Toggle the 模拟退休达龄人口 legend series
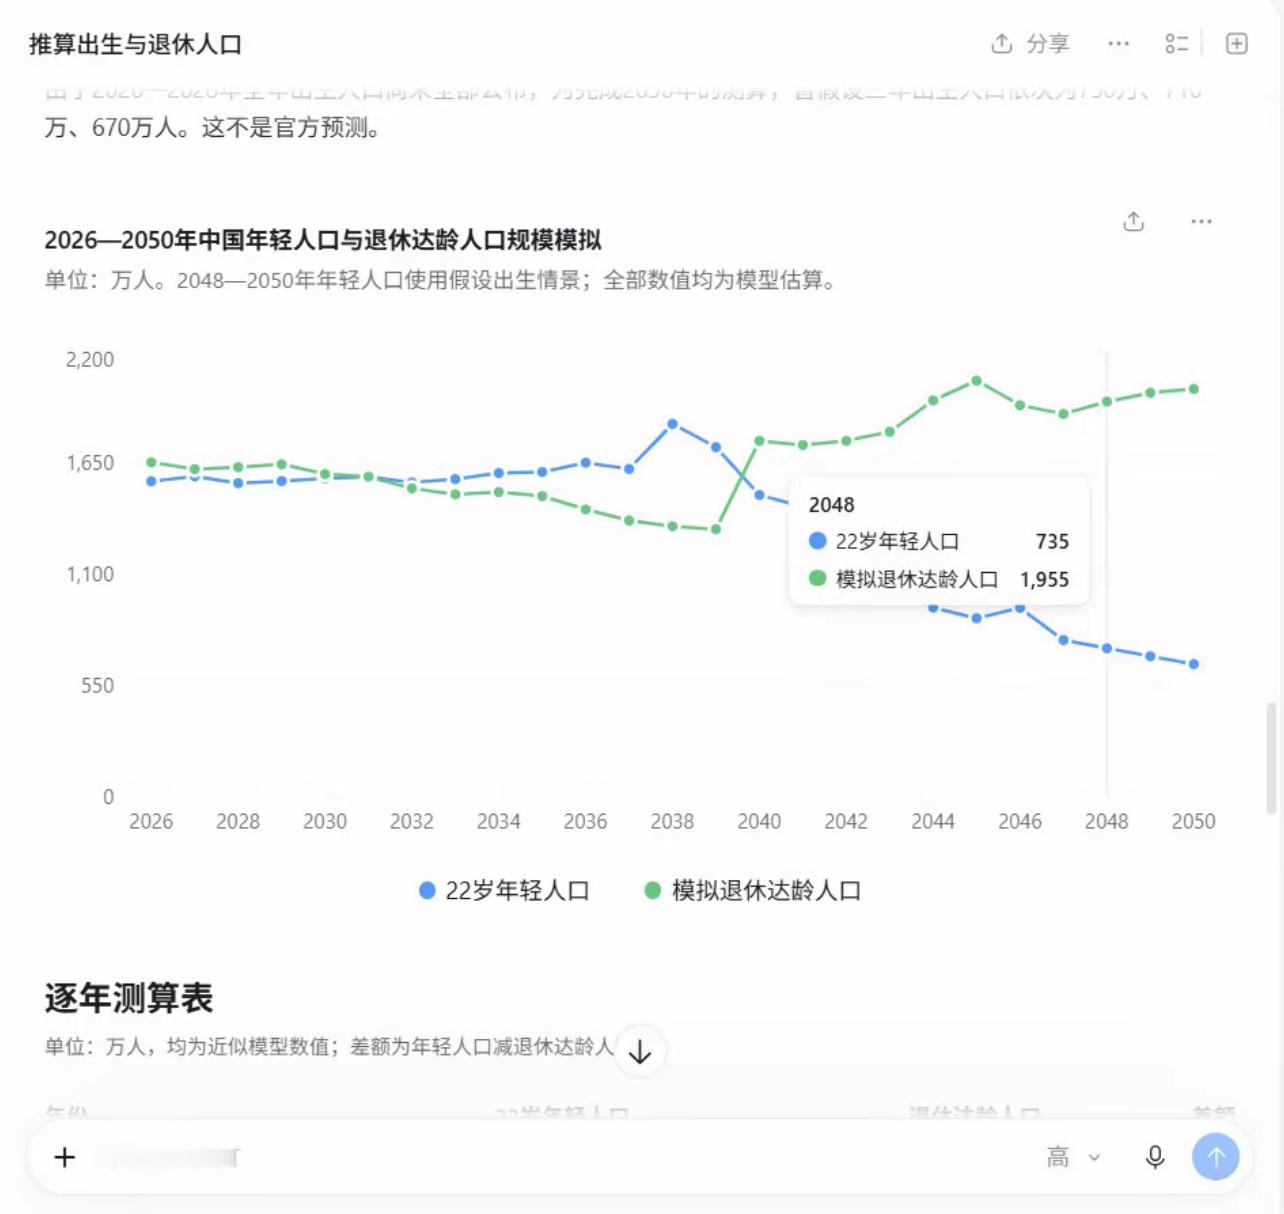The height and width of the screenshot is (1214, 1284). [753, 890]
